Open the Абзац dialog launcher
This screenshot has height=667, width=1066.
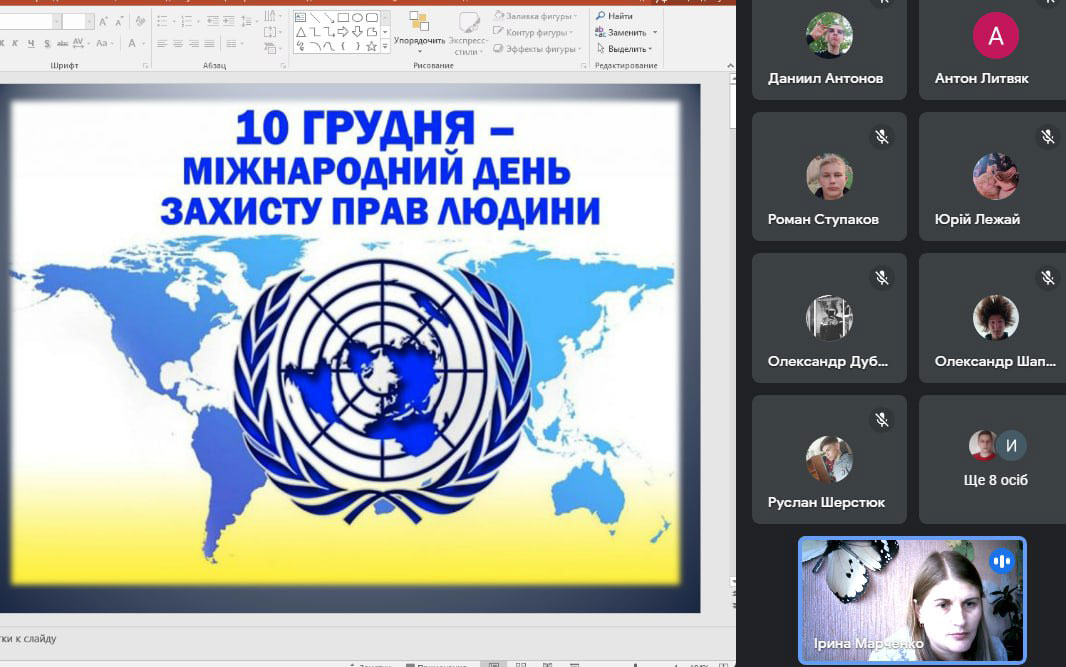click(x=283, y=66)
